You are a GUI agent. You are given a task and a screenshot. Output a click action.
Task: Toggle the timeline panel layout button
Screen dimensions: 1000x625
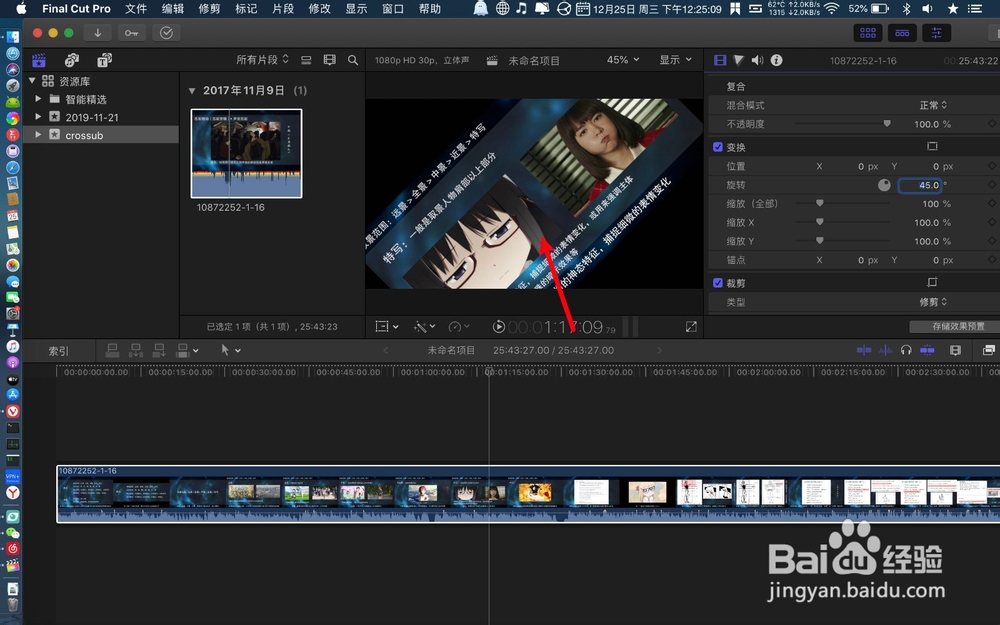tap(902, 33)
